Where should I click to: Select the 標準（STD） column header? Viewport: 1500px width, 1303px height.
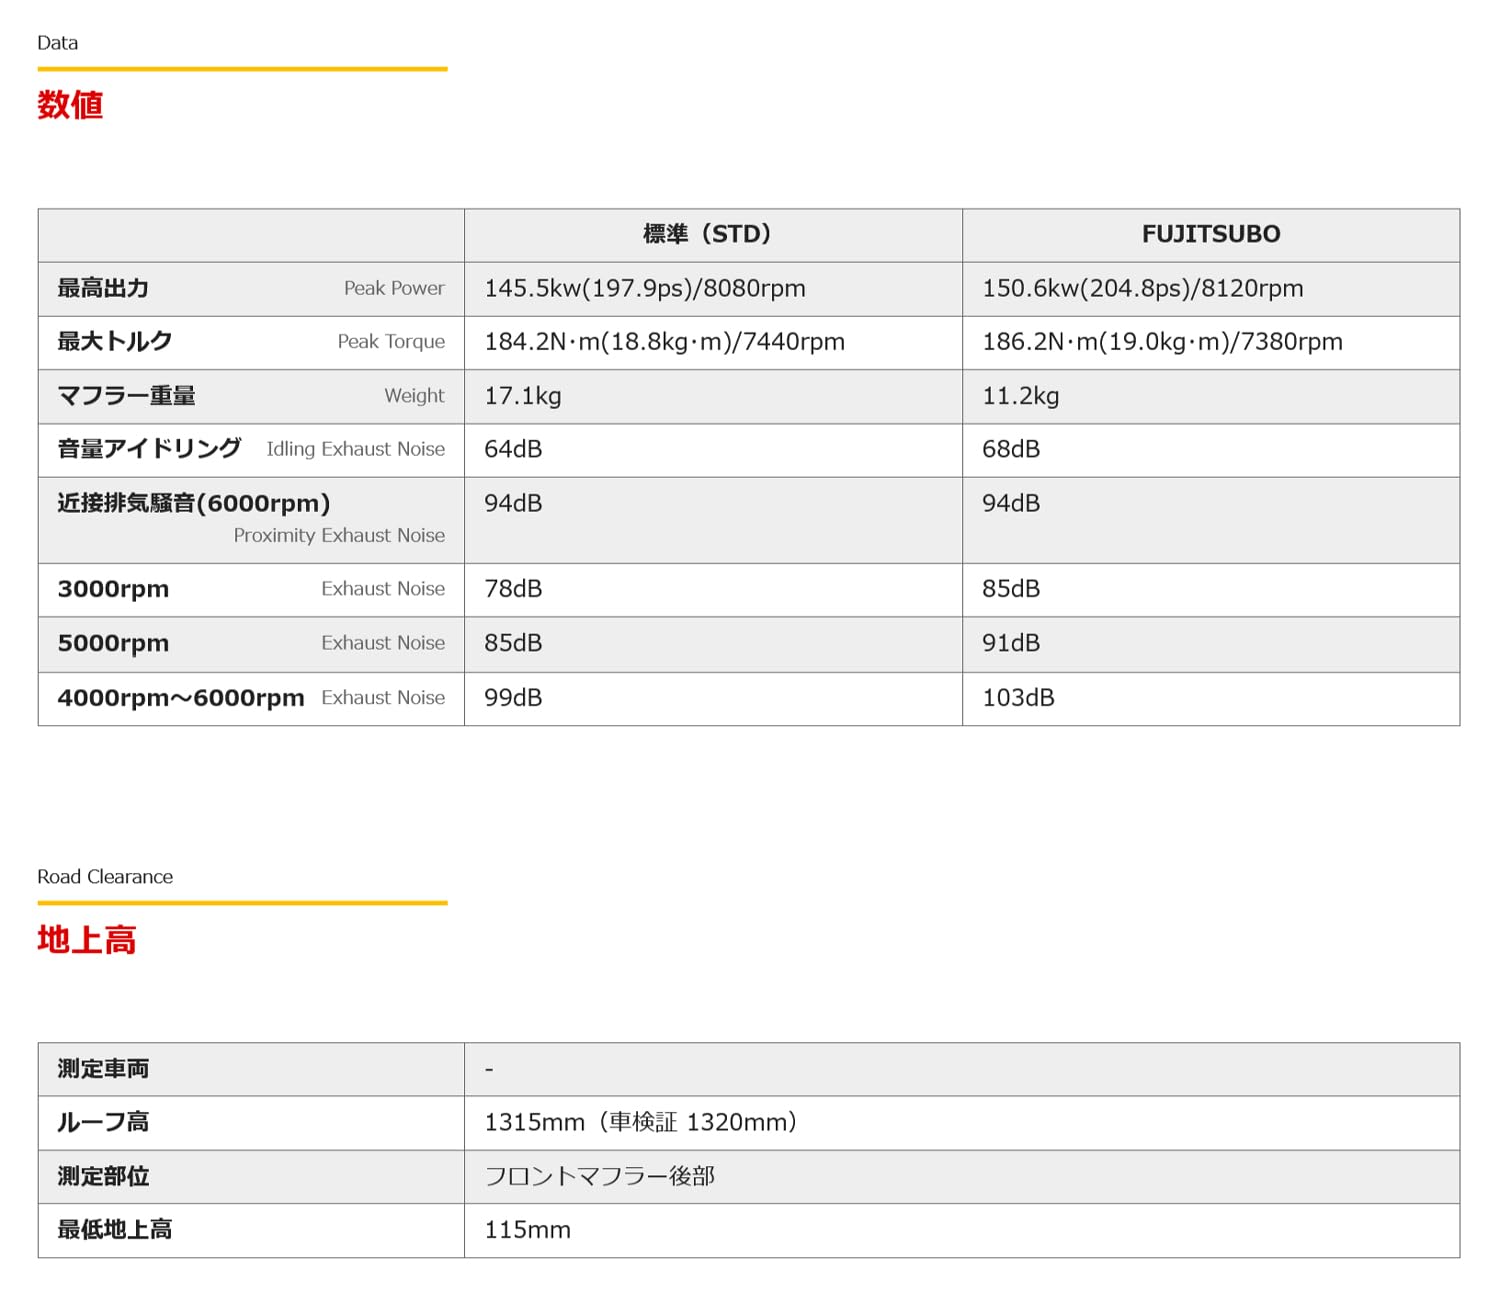click(712, 234)
